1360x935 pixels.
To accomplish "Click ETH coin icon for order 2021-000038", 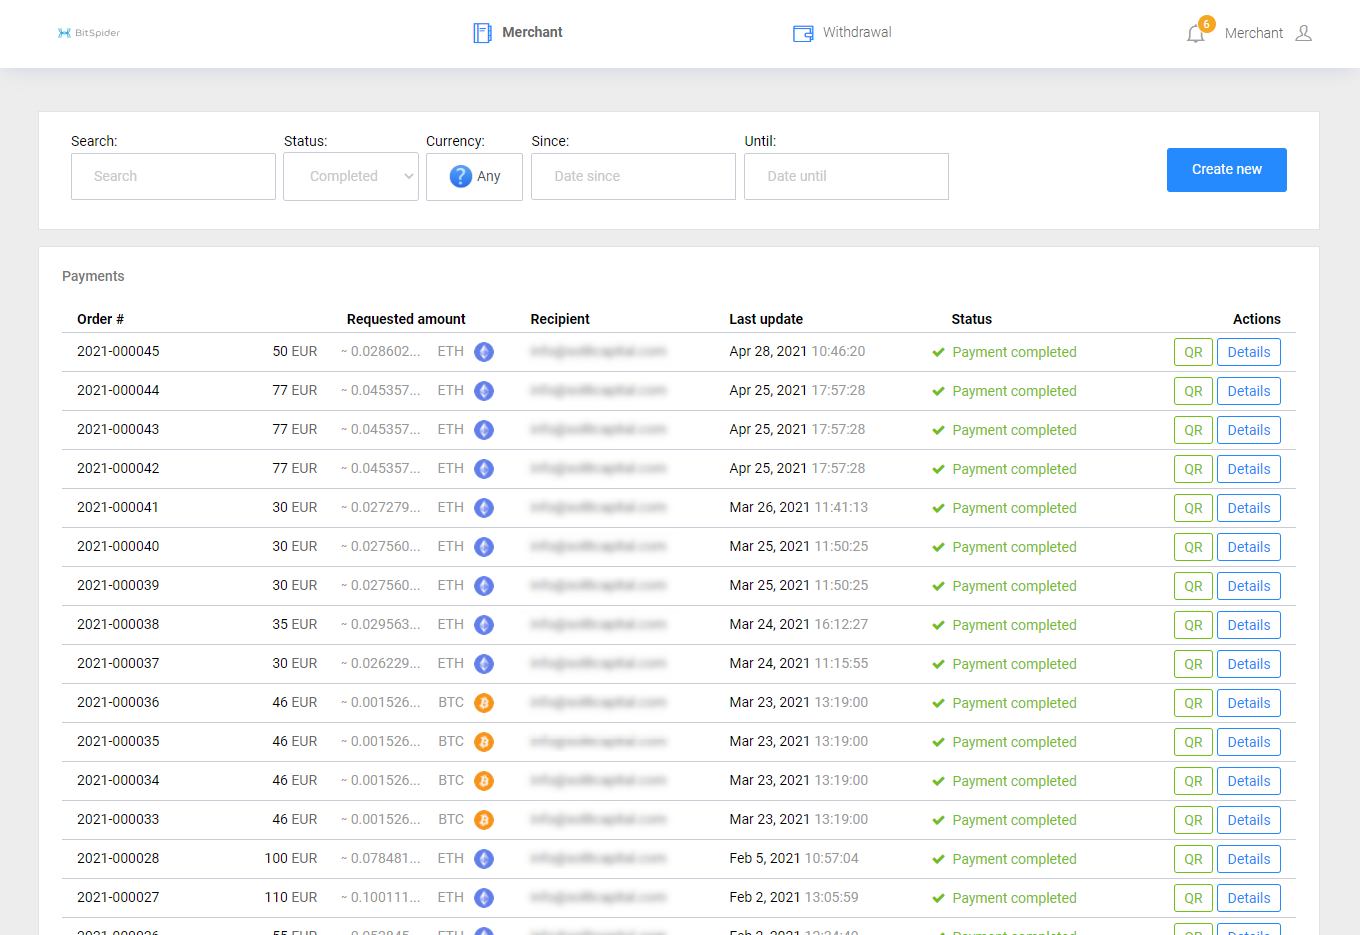I will (484, 625).
